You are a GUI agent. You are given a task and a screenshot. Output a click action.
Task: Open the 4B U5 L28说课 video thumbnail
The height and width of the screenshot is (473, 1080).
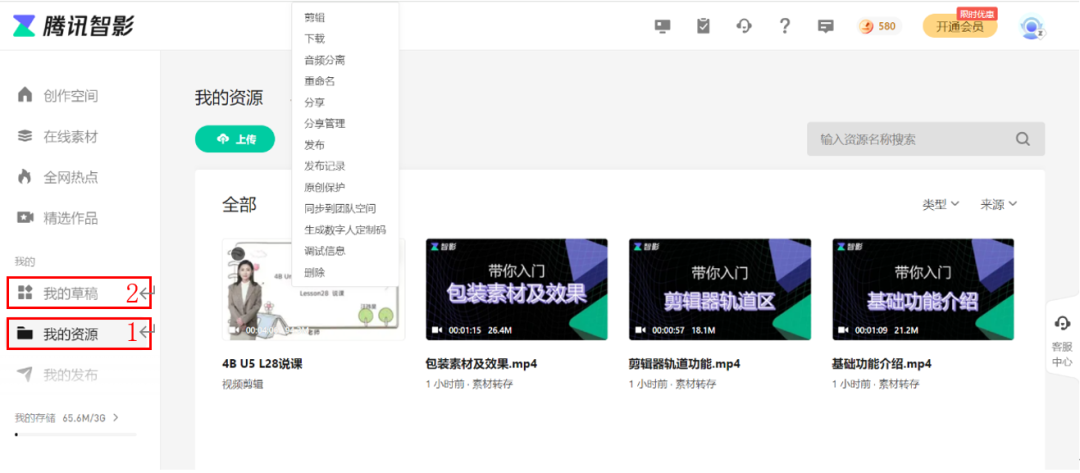tap(313, 289)
